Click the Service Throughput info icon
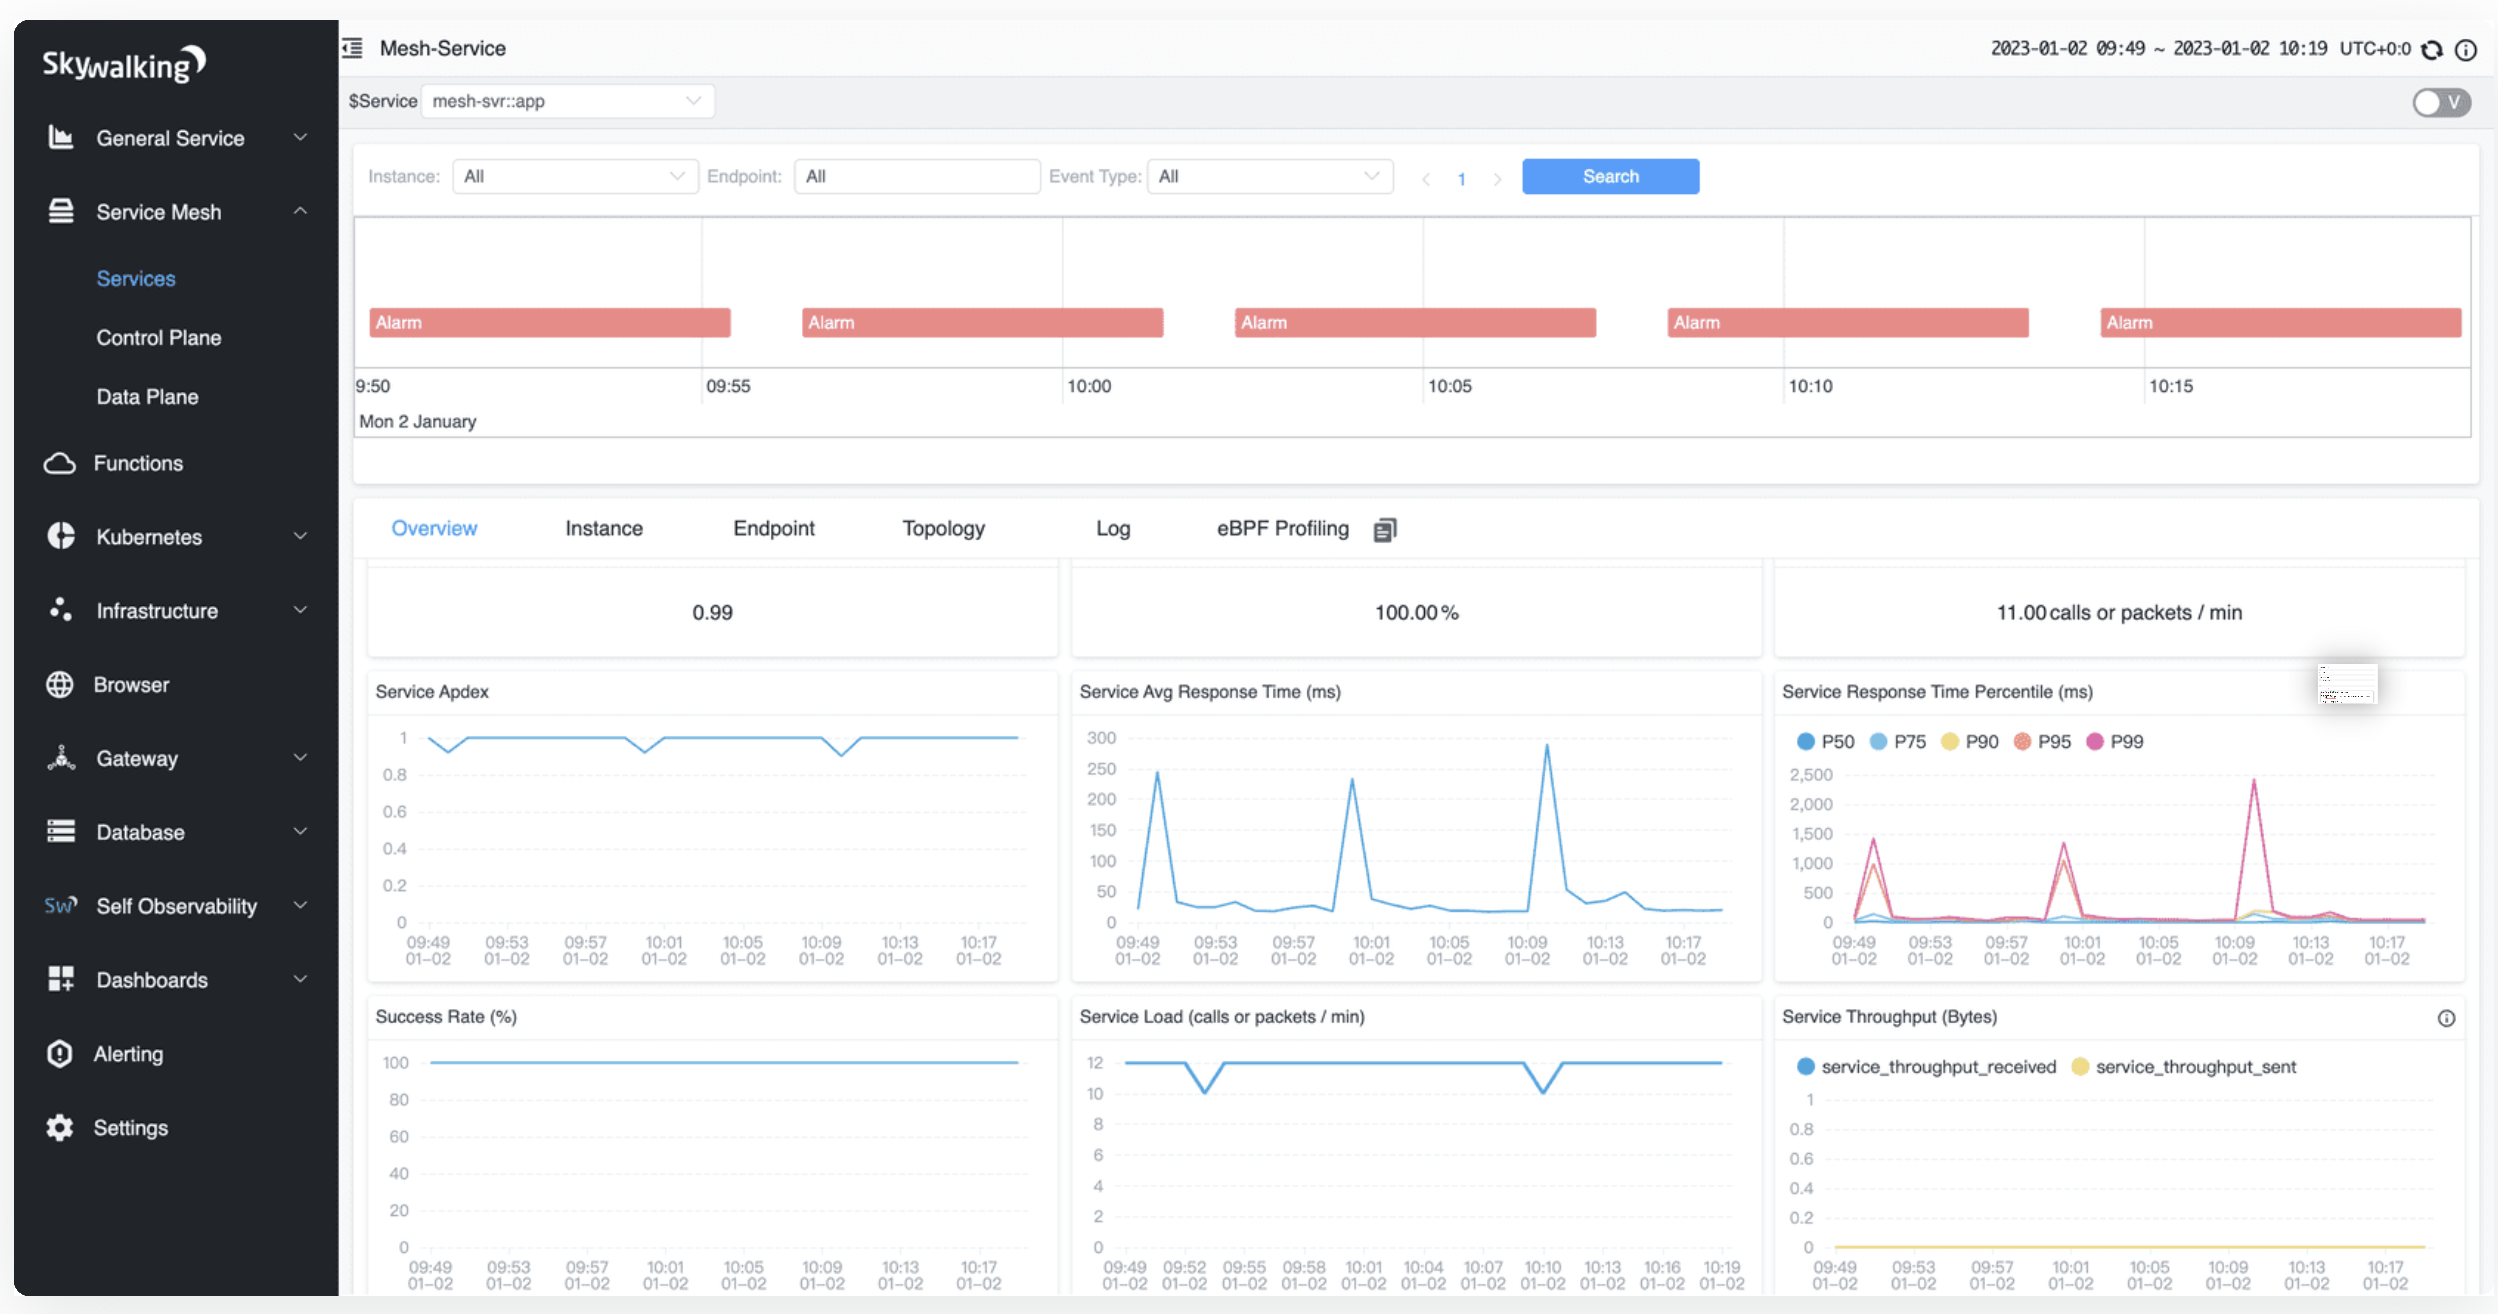 (2446, 1018)
